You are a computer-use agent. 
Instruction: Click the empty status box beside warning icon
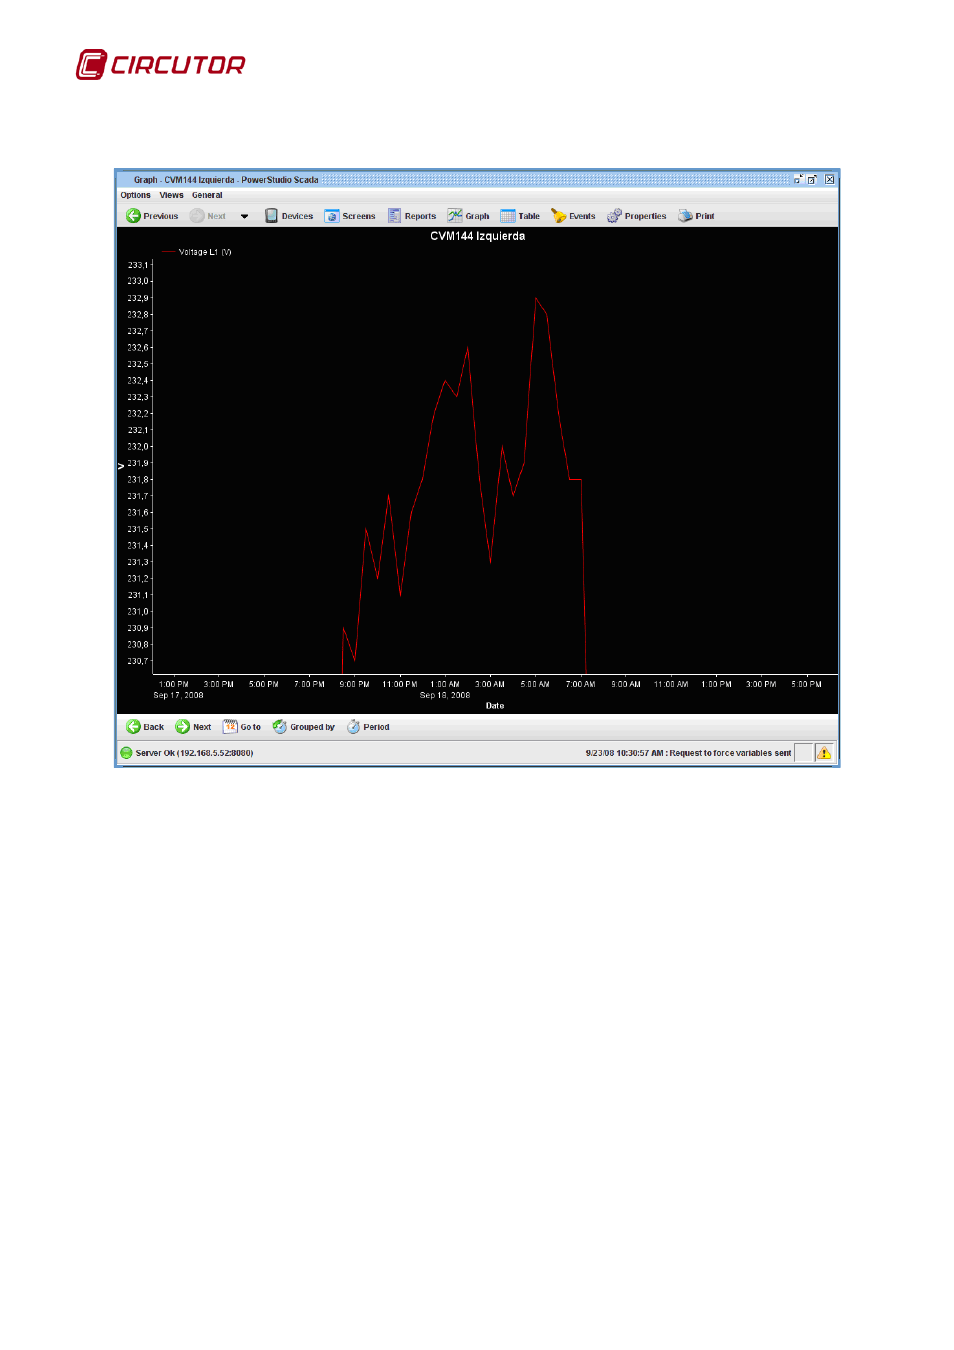coord(803,753)
